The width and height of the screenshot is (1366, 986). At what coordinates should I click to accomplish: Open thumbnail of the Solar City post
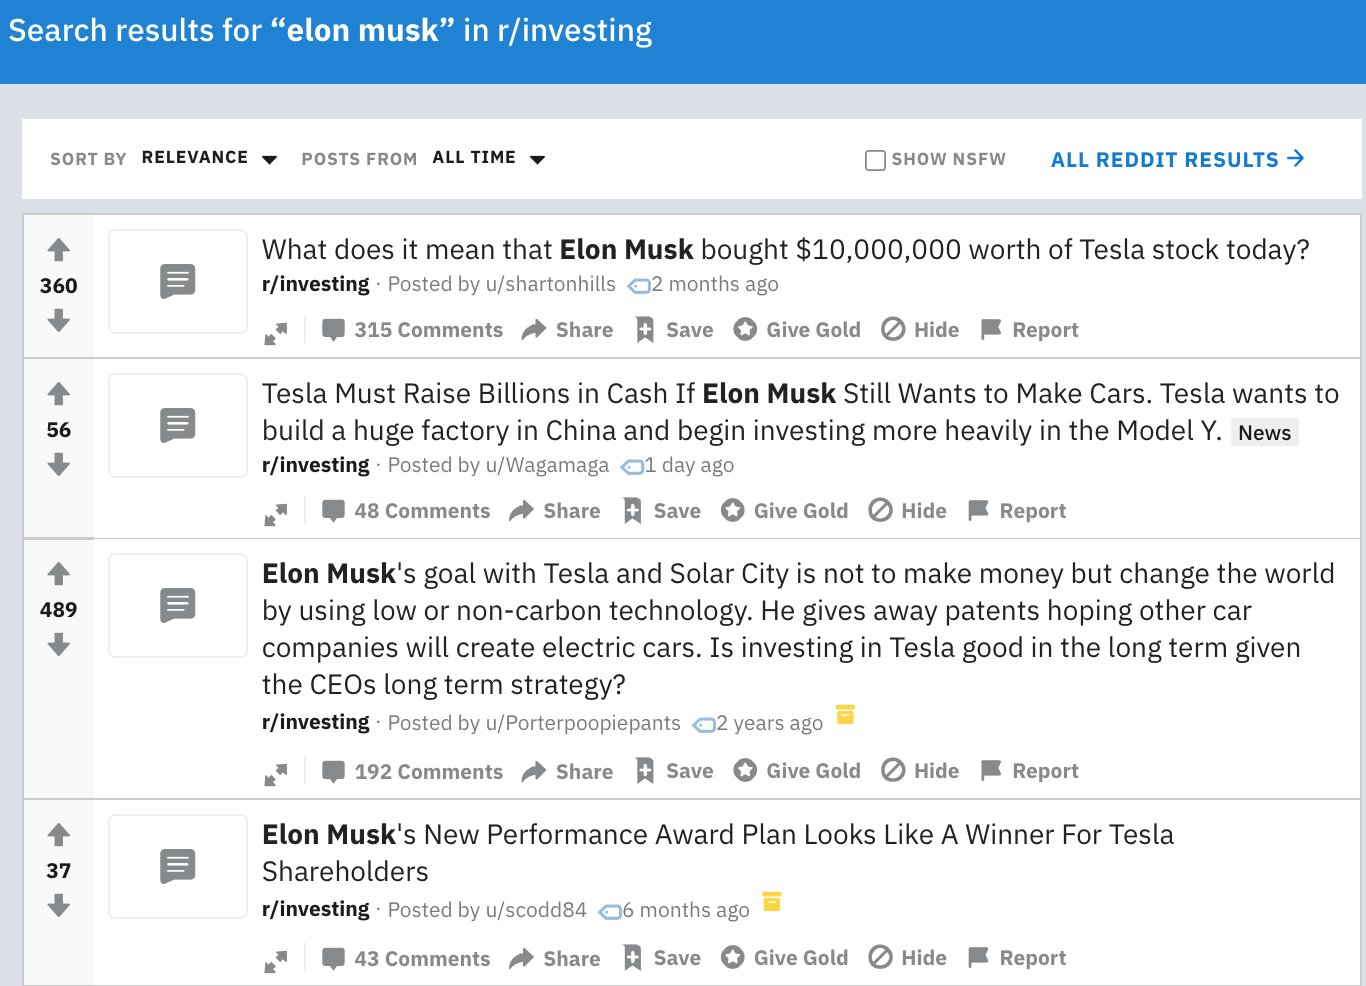tap(178, 605)
